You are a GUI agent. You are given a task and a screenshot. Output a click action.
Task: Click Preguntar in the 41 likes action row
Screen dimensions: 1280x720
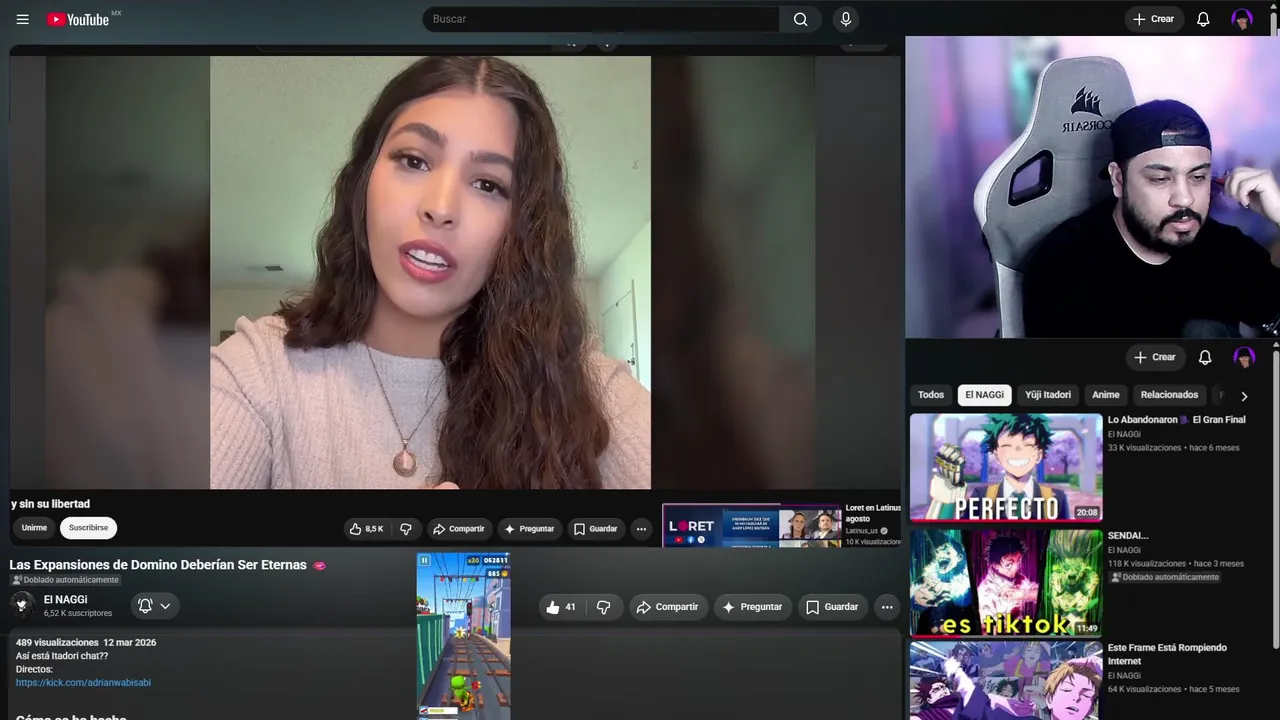(x=752, y=607)
